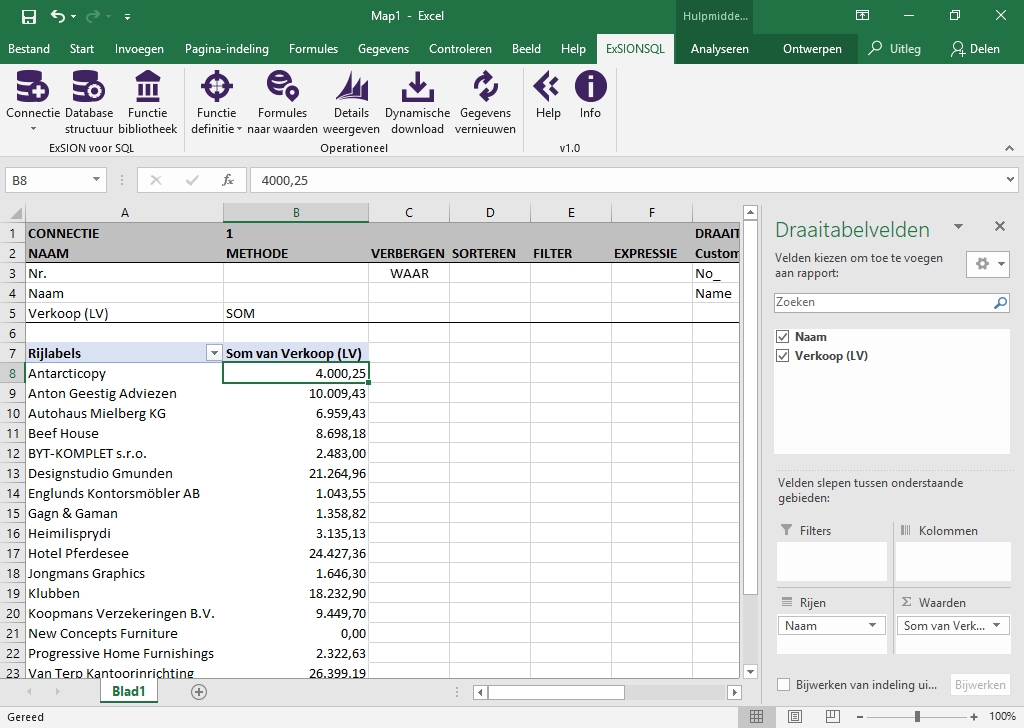Open the Rijlabels filter dropdown
Screen dimensions: 1024x728
[x=214, y=353]
